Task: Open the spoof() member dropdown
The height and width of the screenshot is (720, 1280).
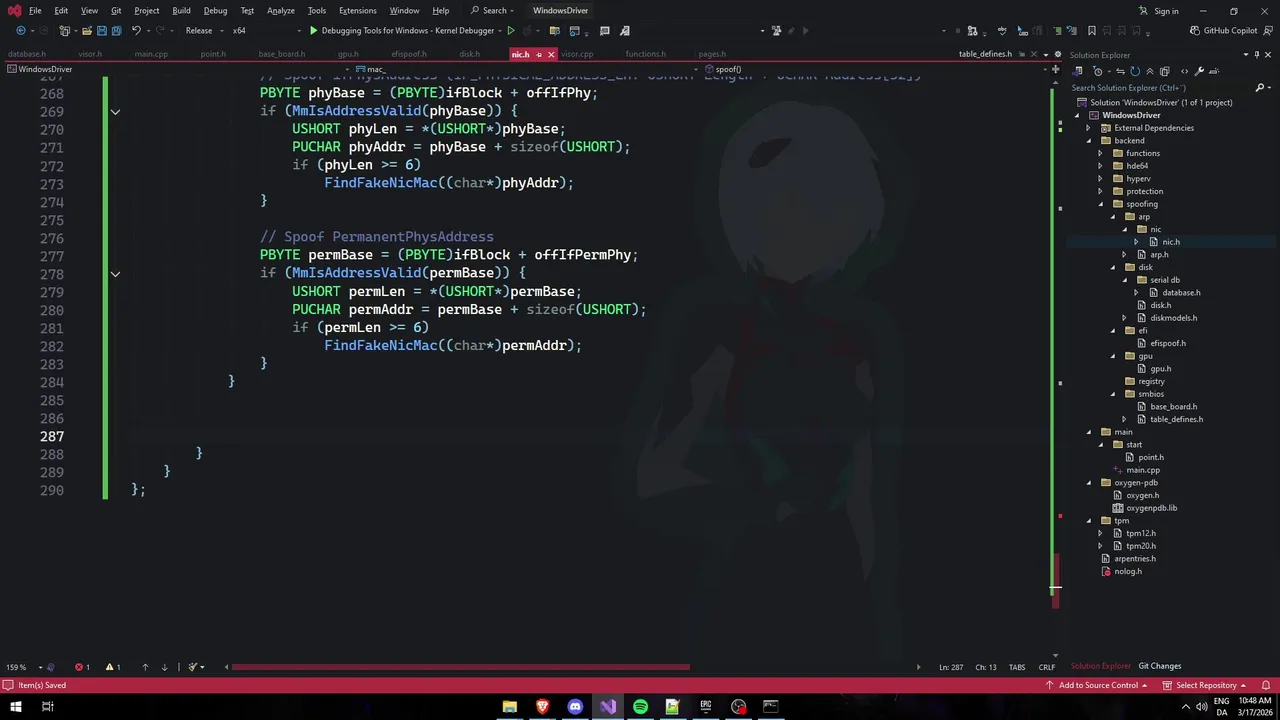Action: pyautogui.click(x=876, y=69)
